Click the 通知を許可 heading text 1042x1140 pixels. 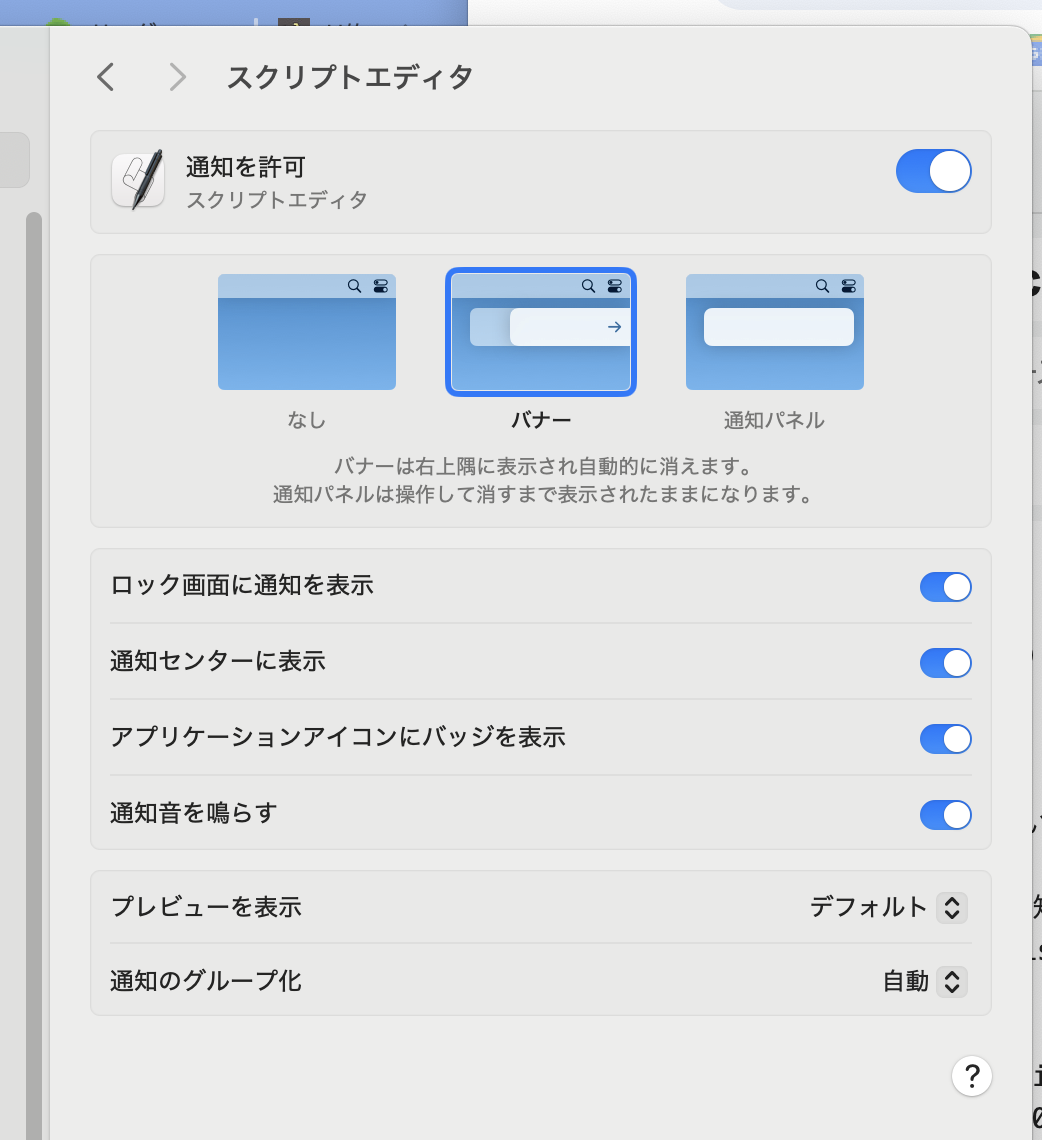[x=246, y=167]
